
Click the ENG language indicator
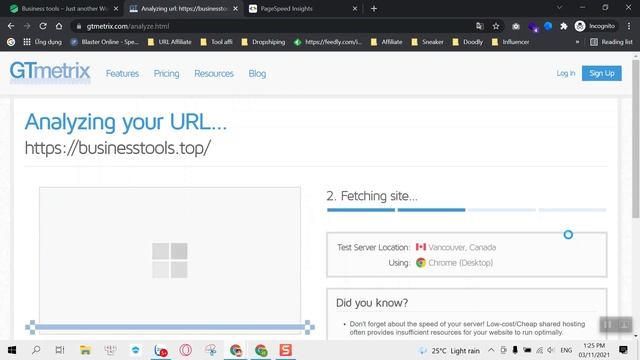click(566, 350)
